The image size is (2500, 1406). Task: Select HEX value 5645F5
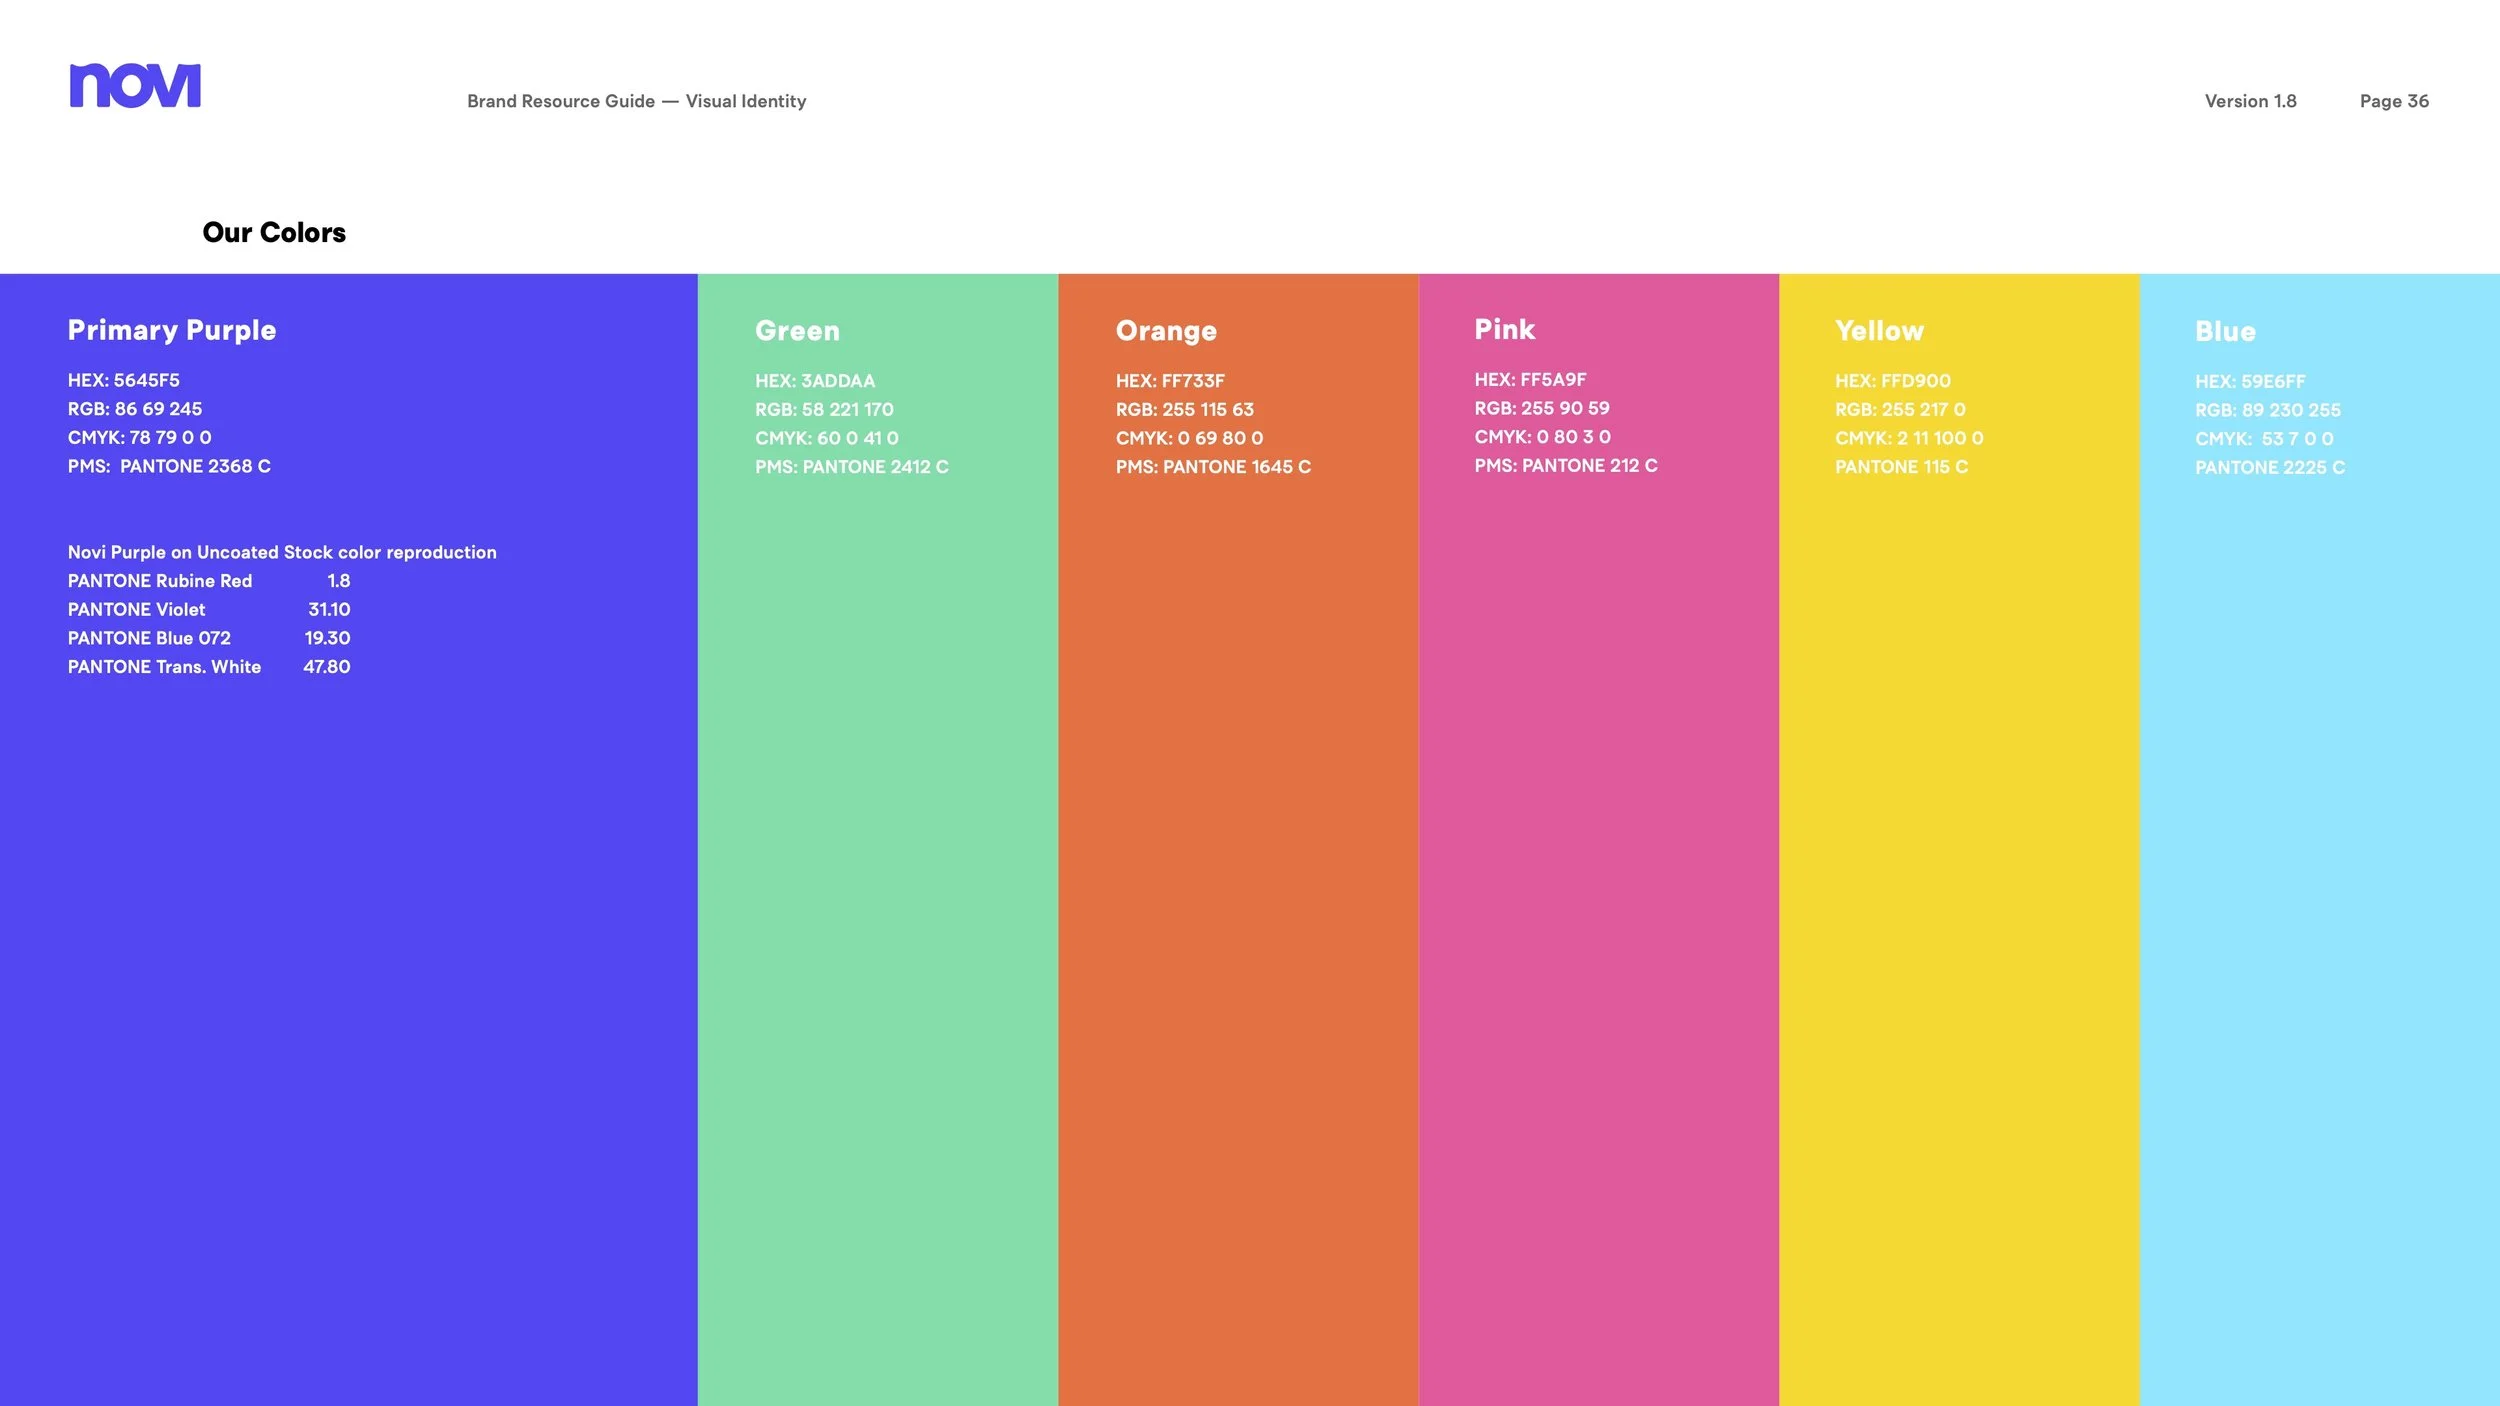pos(123,380)
